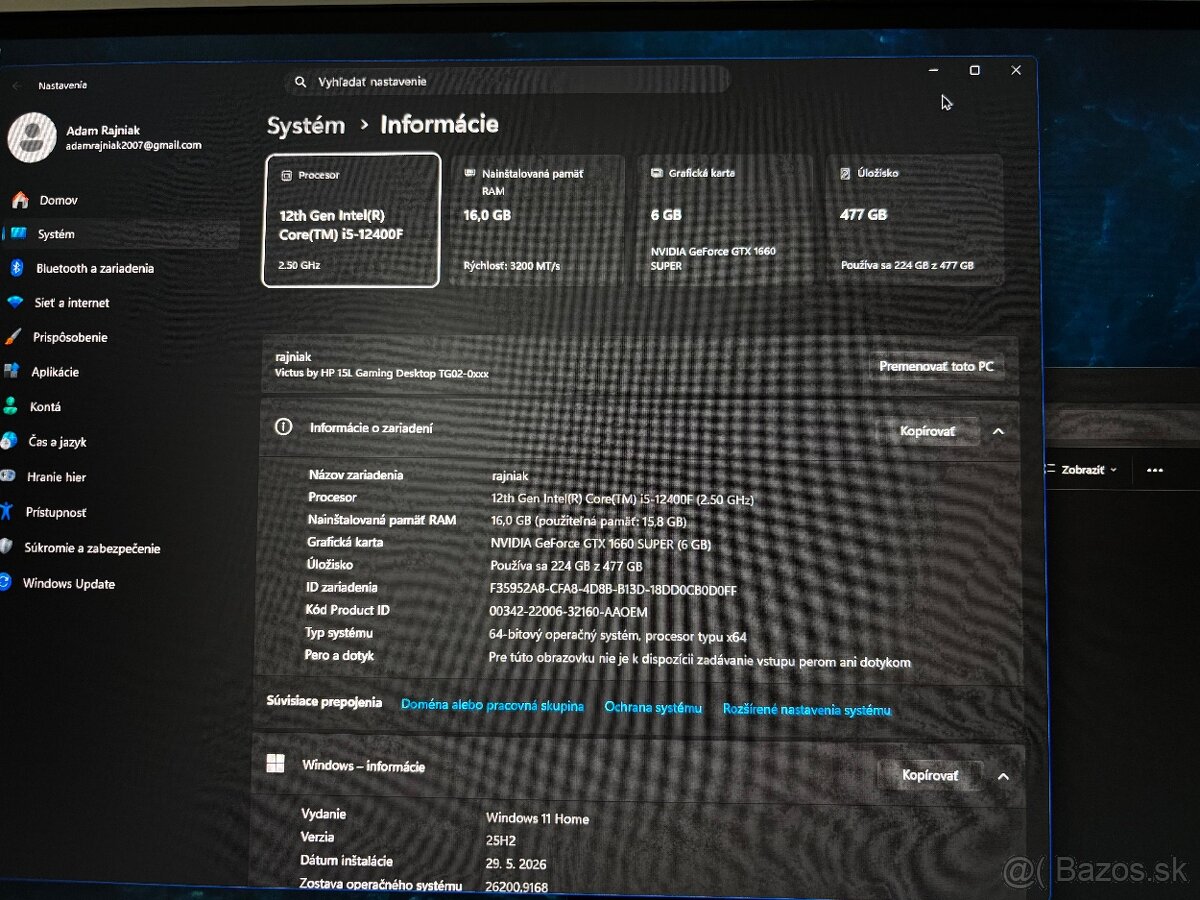Viewport: 1200px width, 900px height.
Task: Click the RAM memory icon in card
Action: click(471, 173)
